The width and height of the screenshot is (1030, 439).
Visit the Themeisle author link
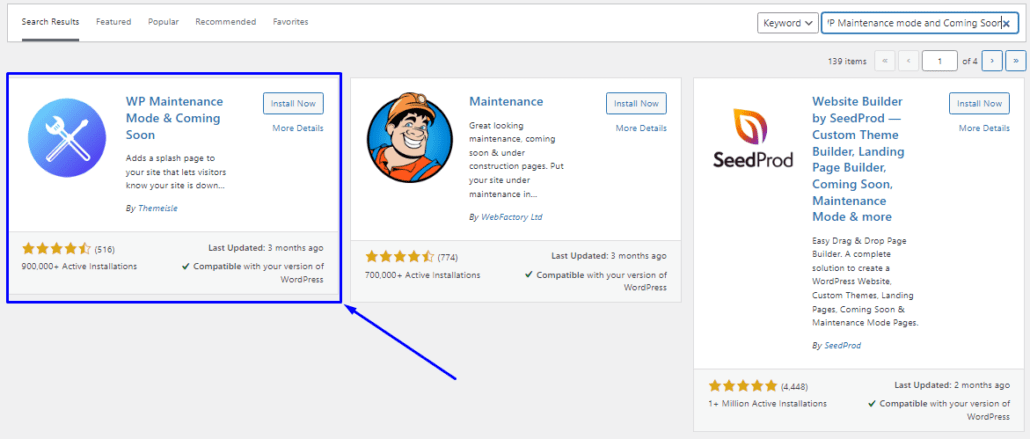coord(158,208)
